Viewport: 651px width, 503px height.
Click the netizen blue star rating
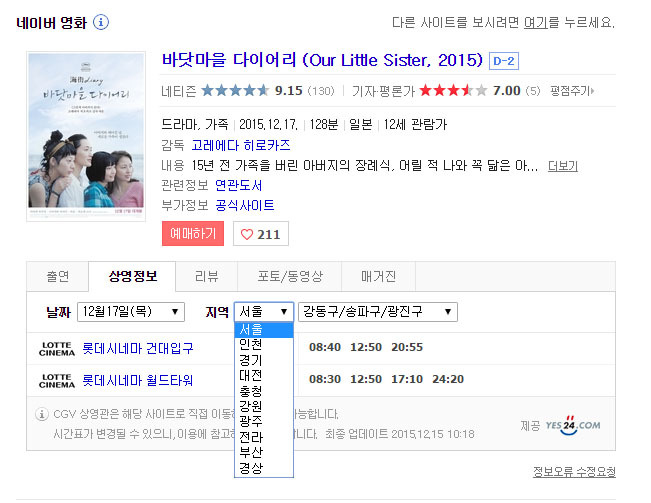point(235,90)
